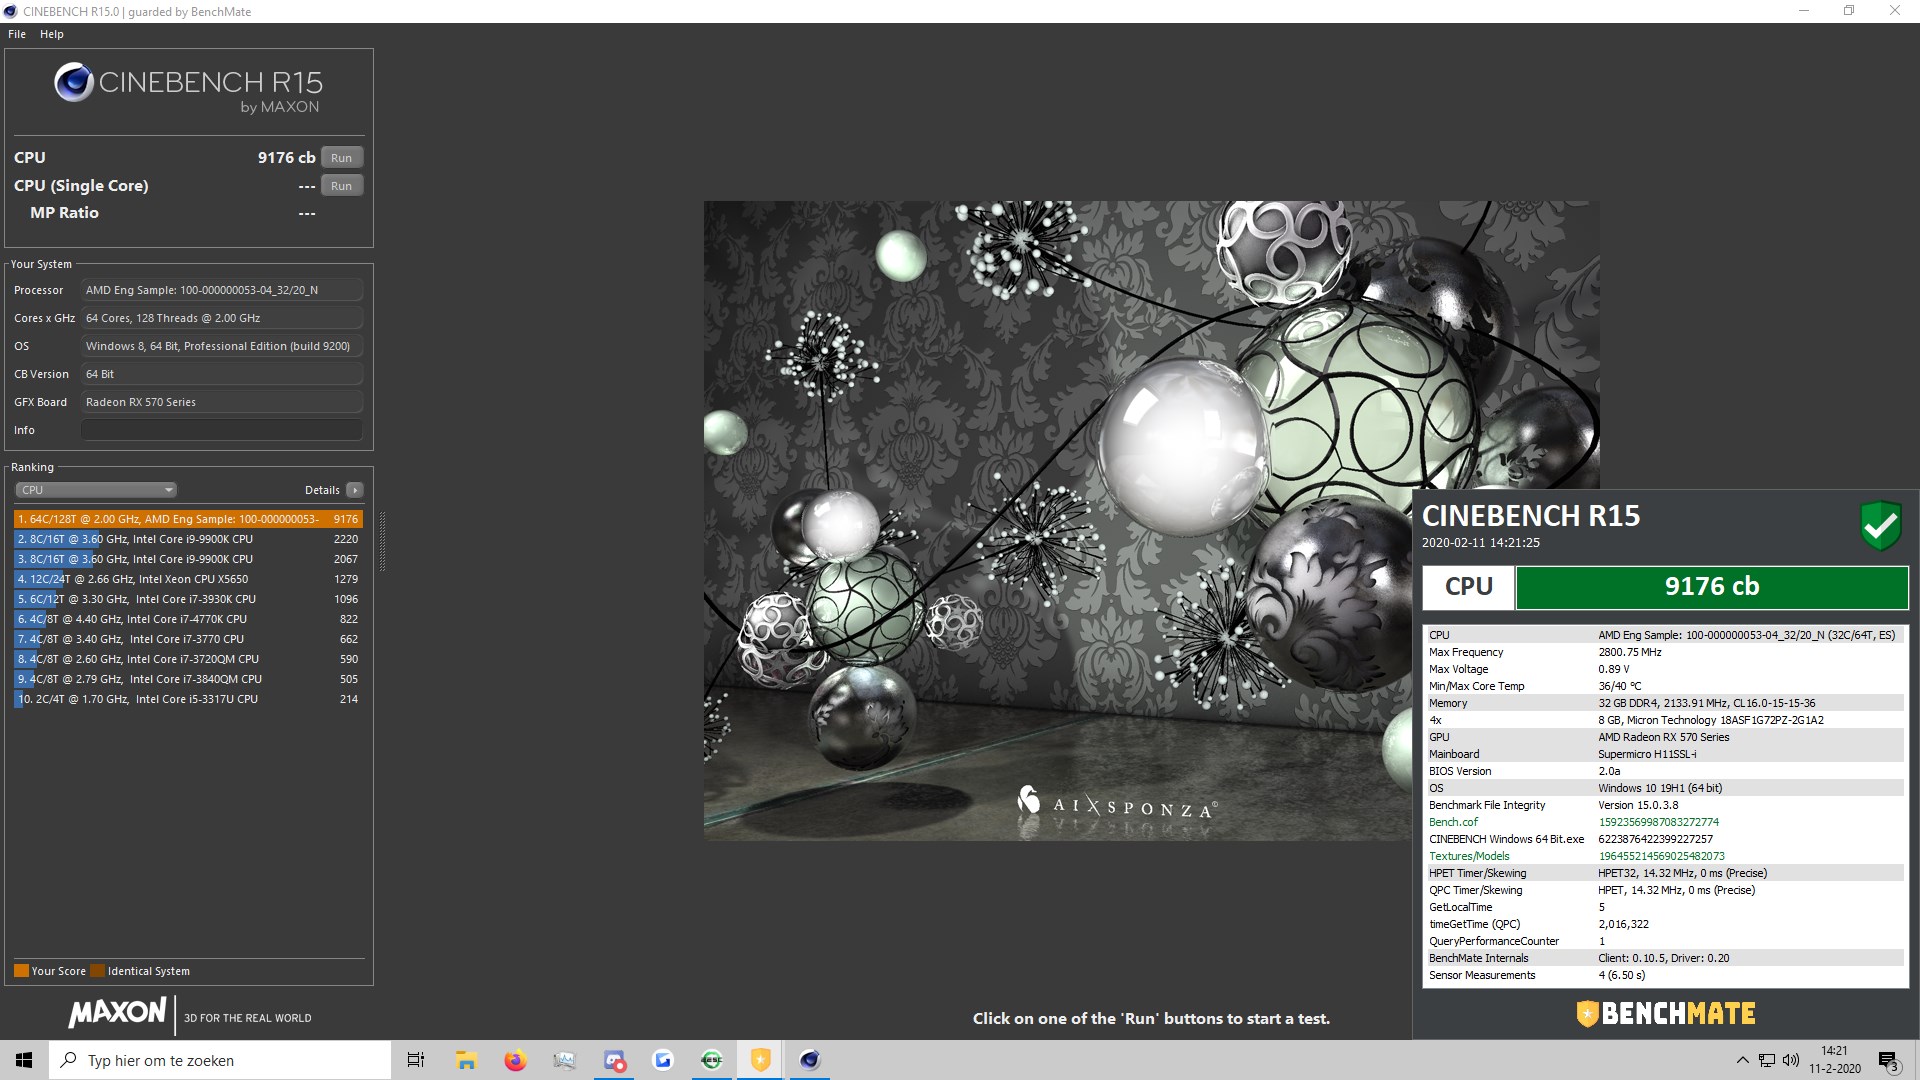Screen dimensions: 1920x1080
Task: Show hidden system tray icons
Action: click(1743, 1060)
